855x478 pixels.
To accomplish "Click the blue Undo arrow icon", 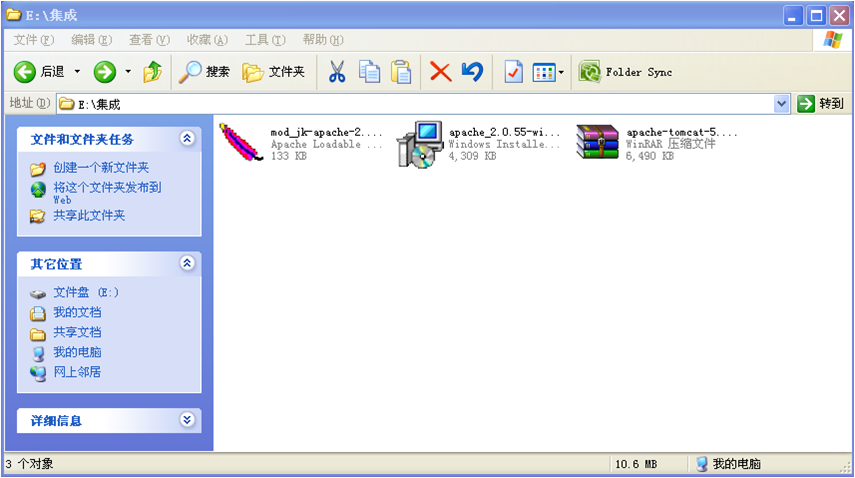I will (472, 71).
